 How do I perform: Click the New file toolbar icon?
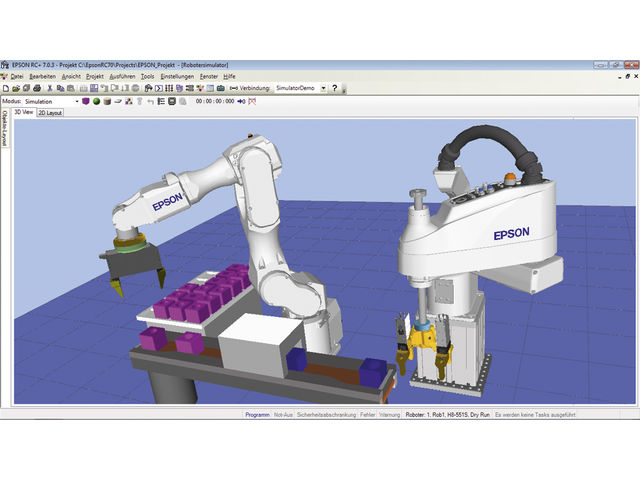5,88
